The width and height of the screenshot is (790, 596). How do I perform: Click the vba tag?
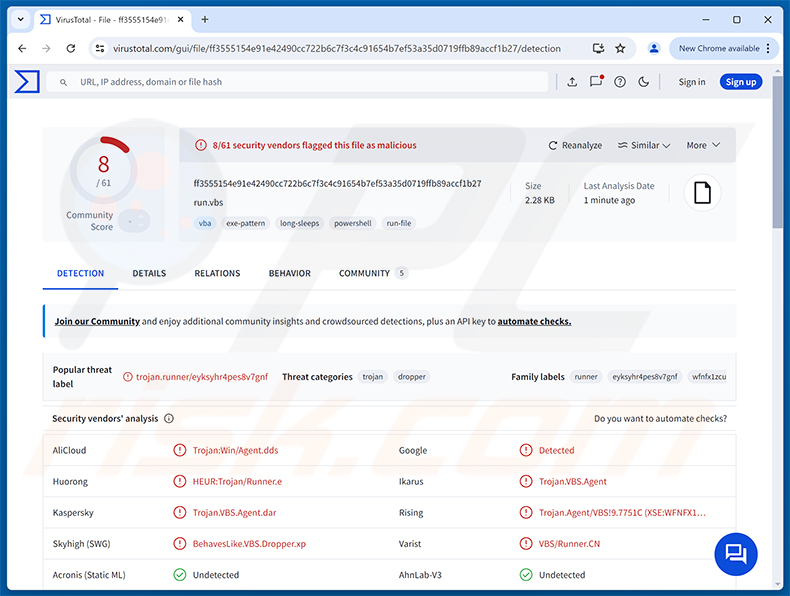205,223
